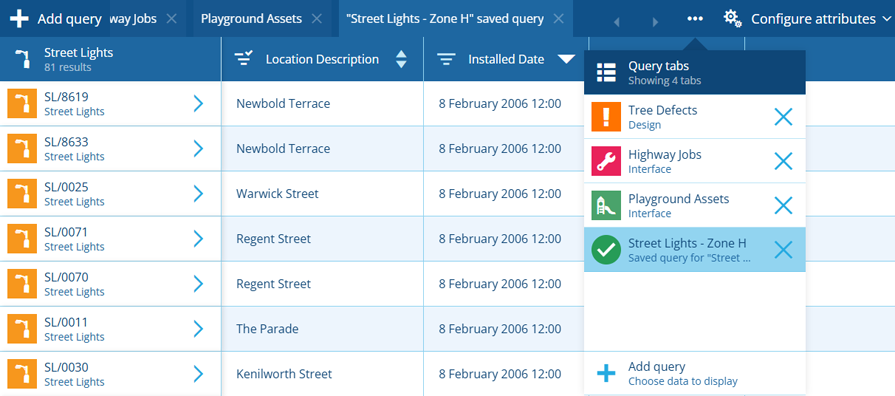The image size is (895, 396).
Task: Click the Highway Jobs wrench icon
Action: 606,161
